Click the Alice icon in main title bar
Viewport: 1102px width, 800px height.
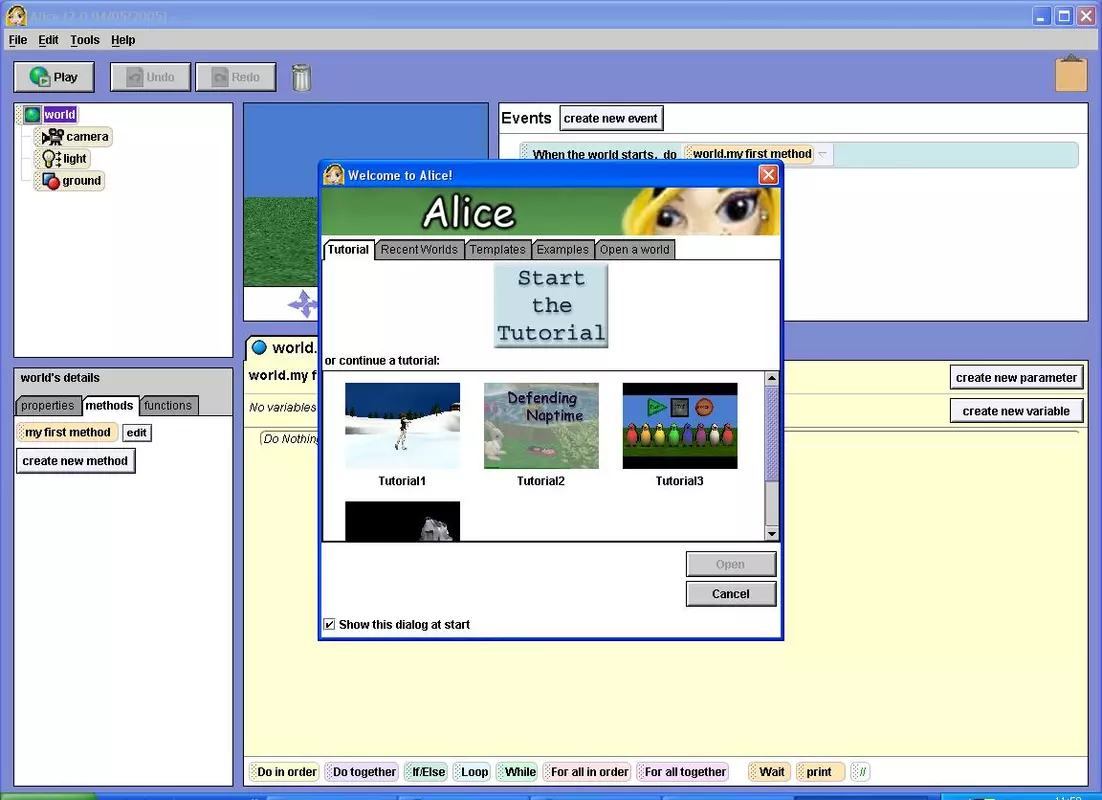(16, 15)
